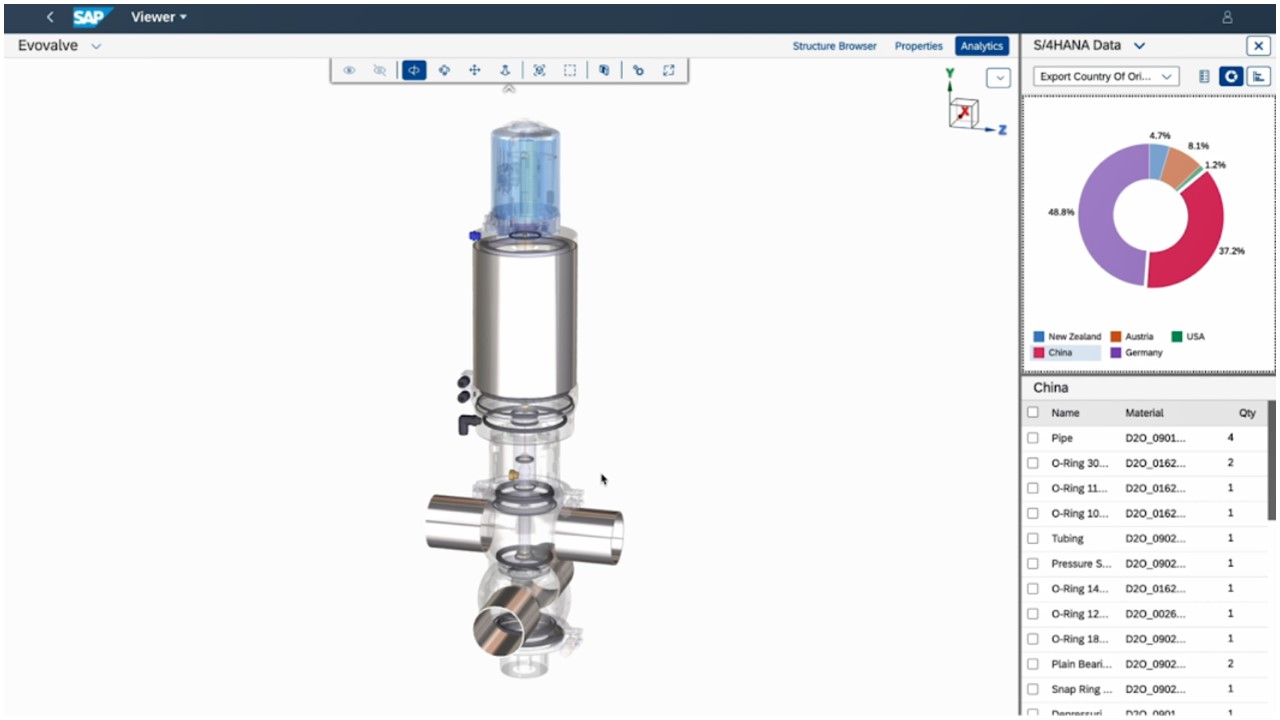Select the Turntable orbit tool

tap(414, 70)
